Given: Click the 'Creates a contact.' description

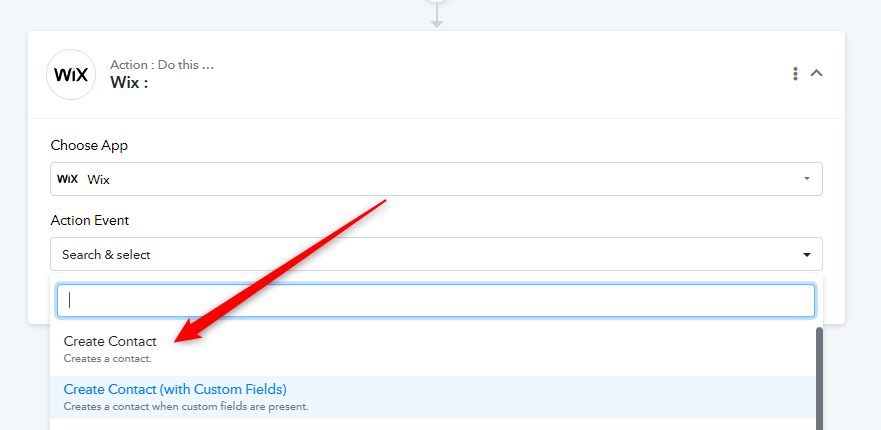Looking at the screenshot, I should pos(107,358).
